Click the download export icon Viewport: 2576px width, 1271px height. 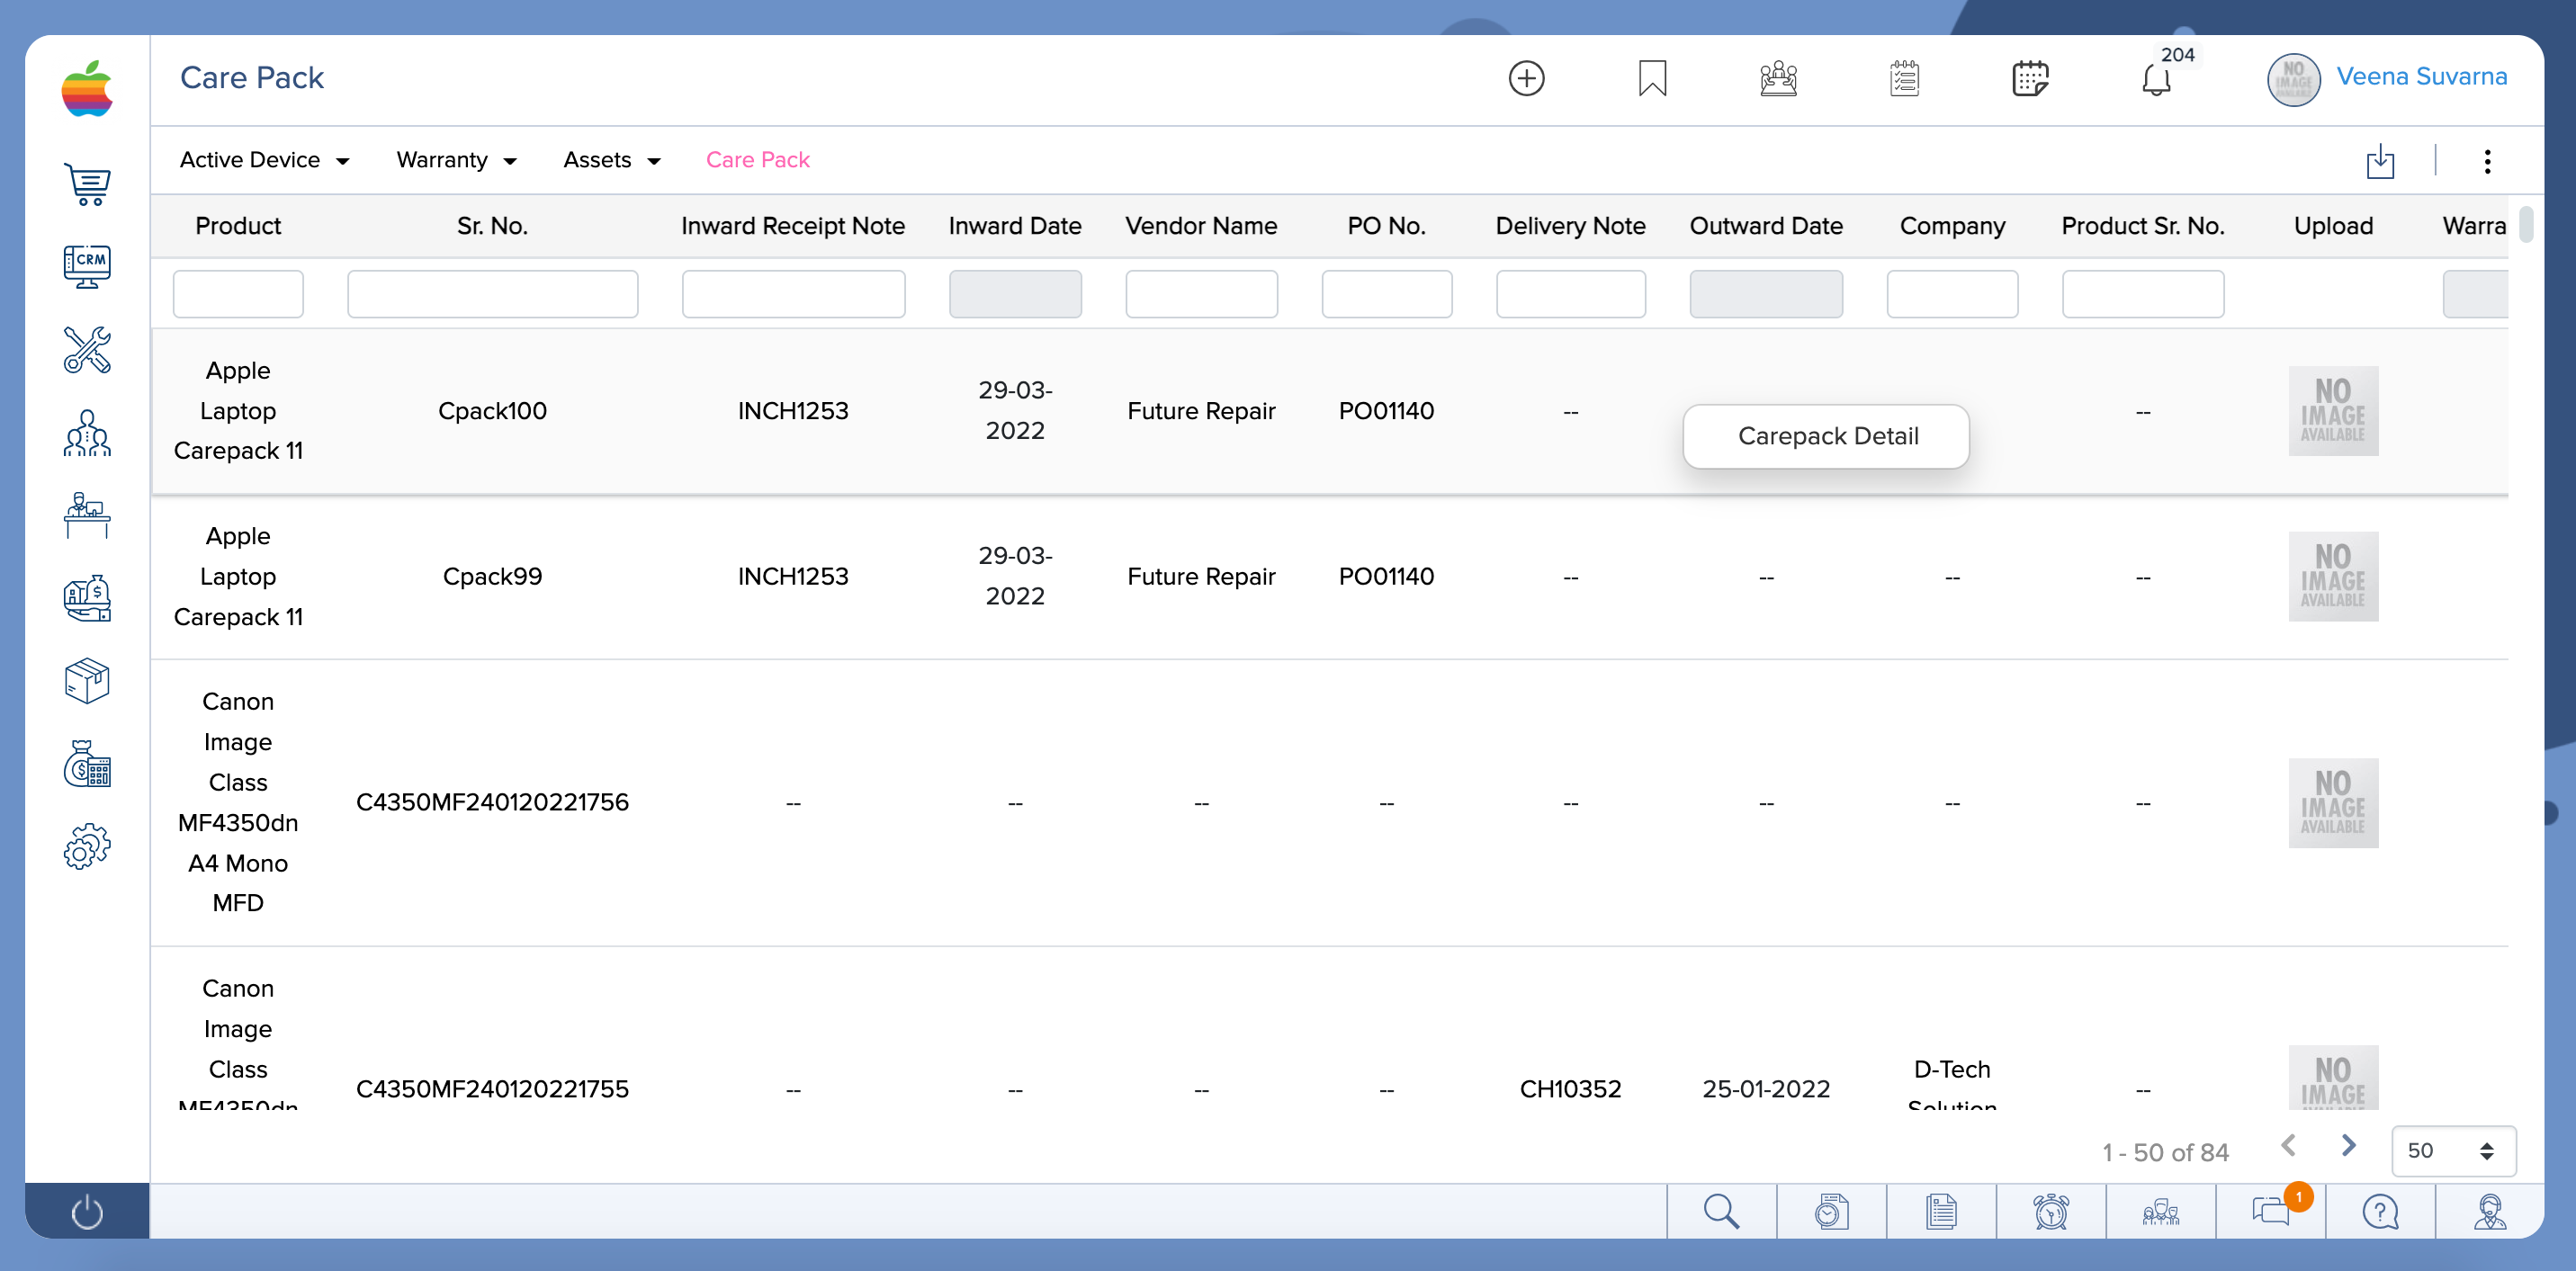2380,161
